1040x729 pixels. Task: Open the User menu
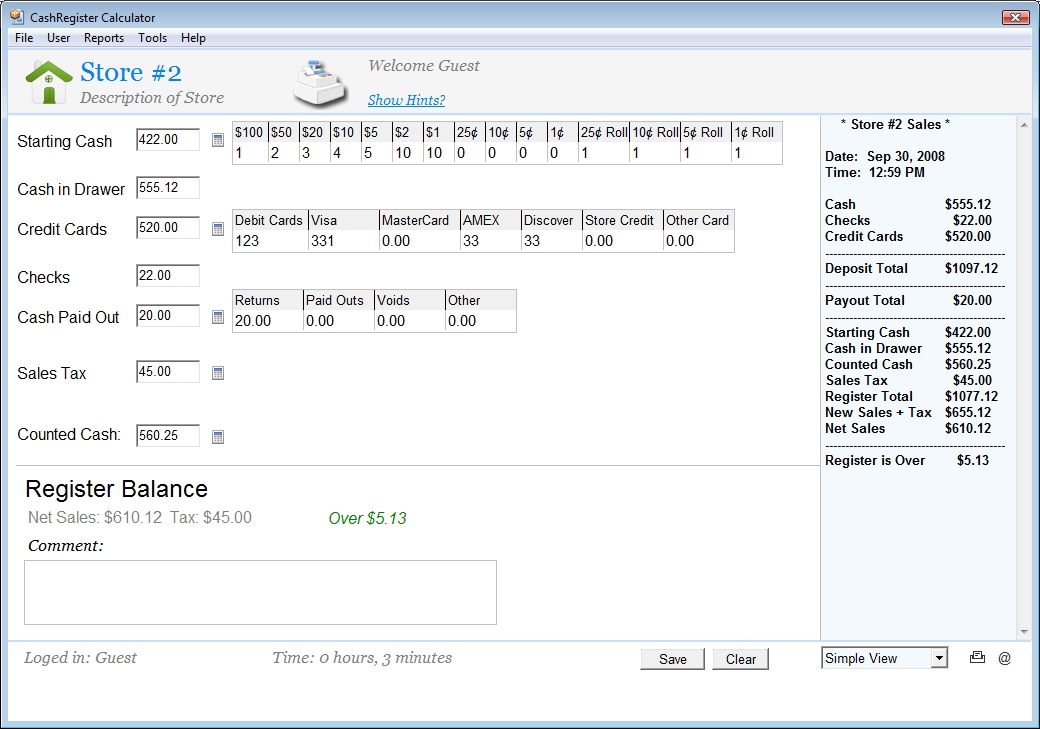click(x=58, y=38)
